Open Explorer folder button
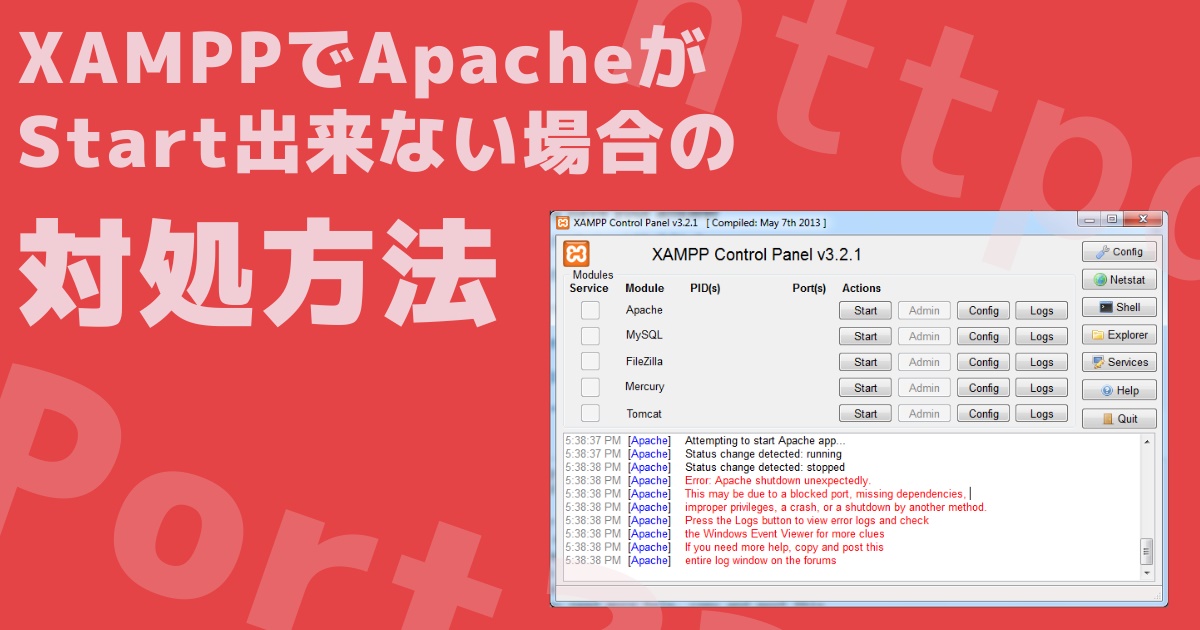Image resolution: width=1200 pixels, height=630 pixels. tap(1119, 335)
